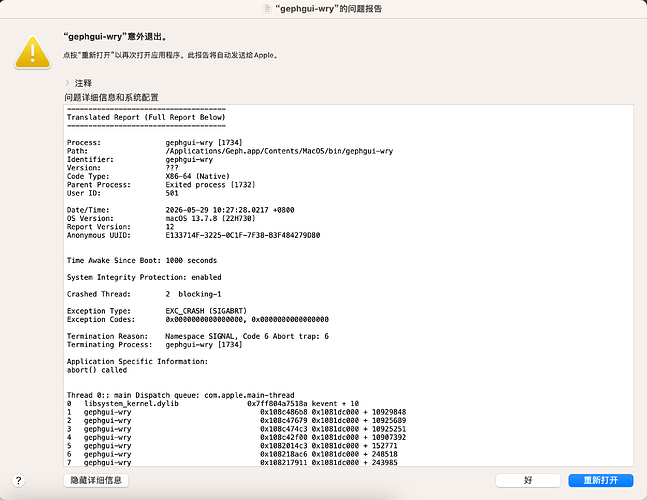Expand the 注释 comments section
The height and width of the screenshot is (500, 647).
click(67, 83)
